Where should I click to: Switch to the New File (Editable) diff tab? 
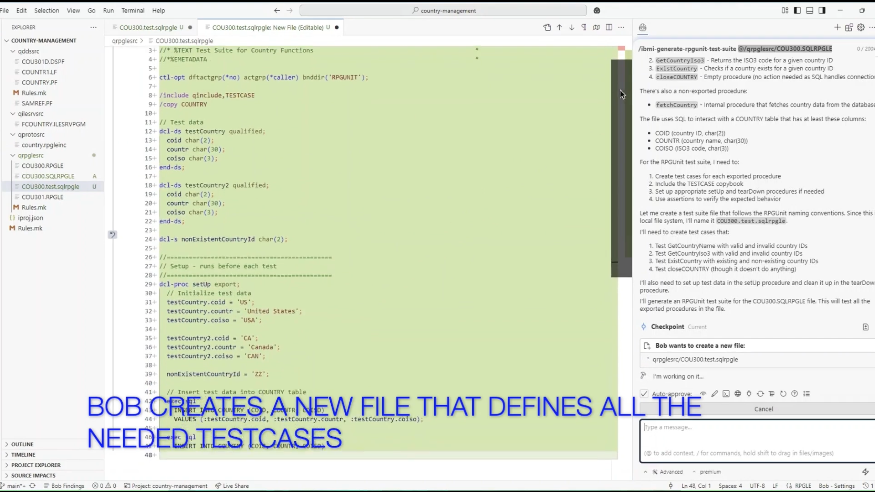[268, 27]
